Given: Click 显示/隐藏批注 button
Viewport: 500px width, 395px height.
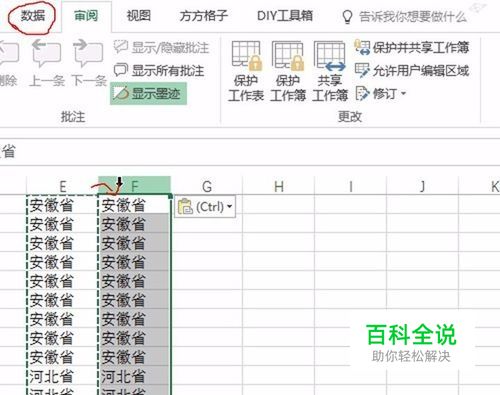Looking at the screenshot, I should (x=161, y=48).
